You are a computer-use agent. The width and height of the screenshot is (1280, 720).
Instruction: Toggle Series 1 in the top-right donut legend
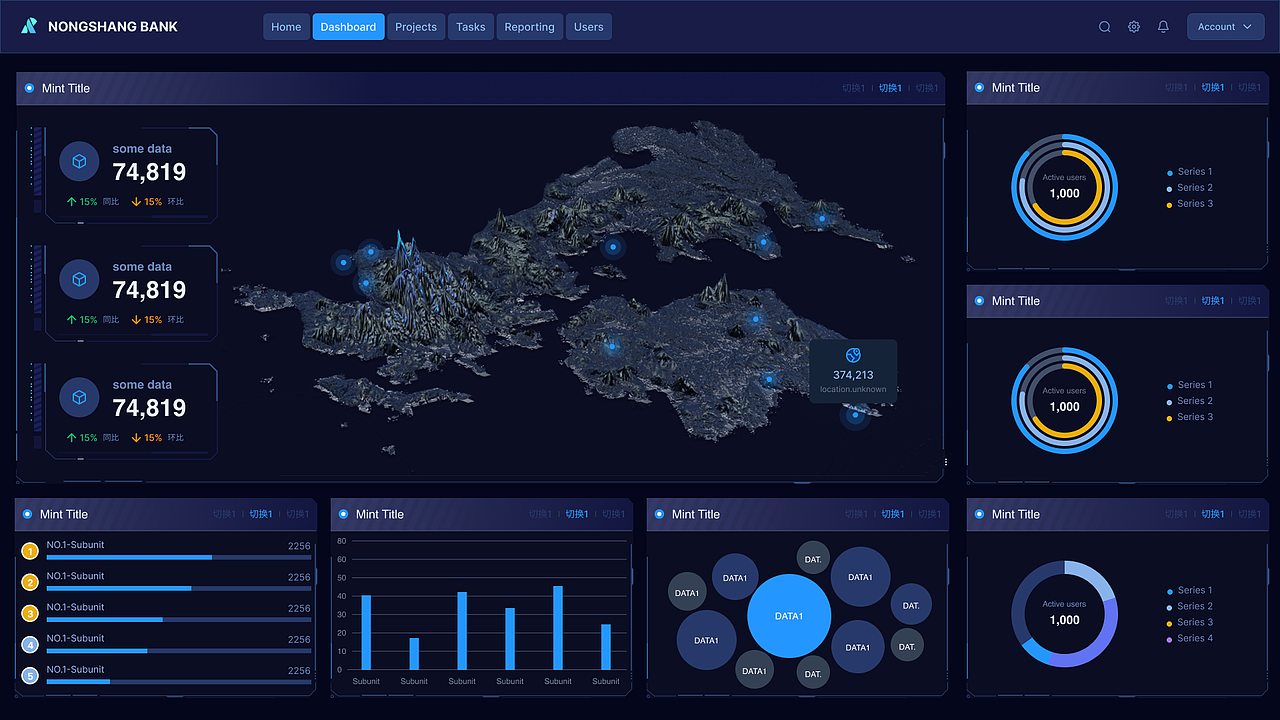point(1189,172)
